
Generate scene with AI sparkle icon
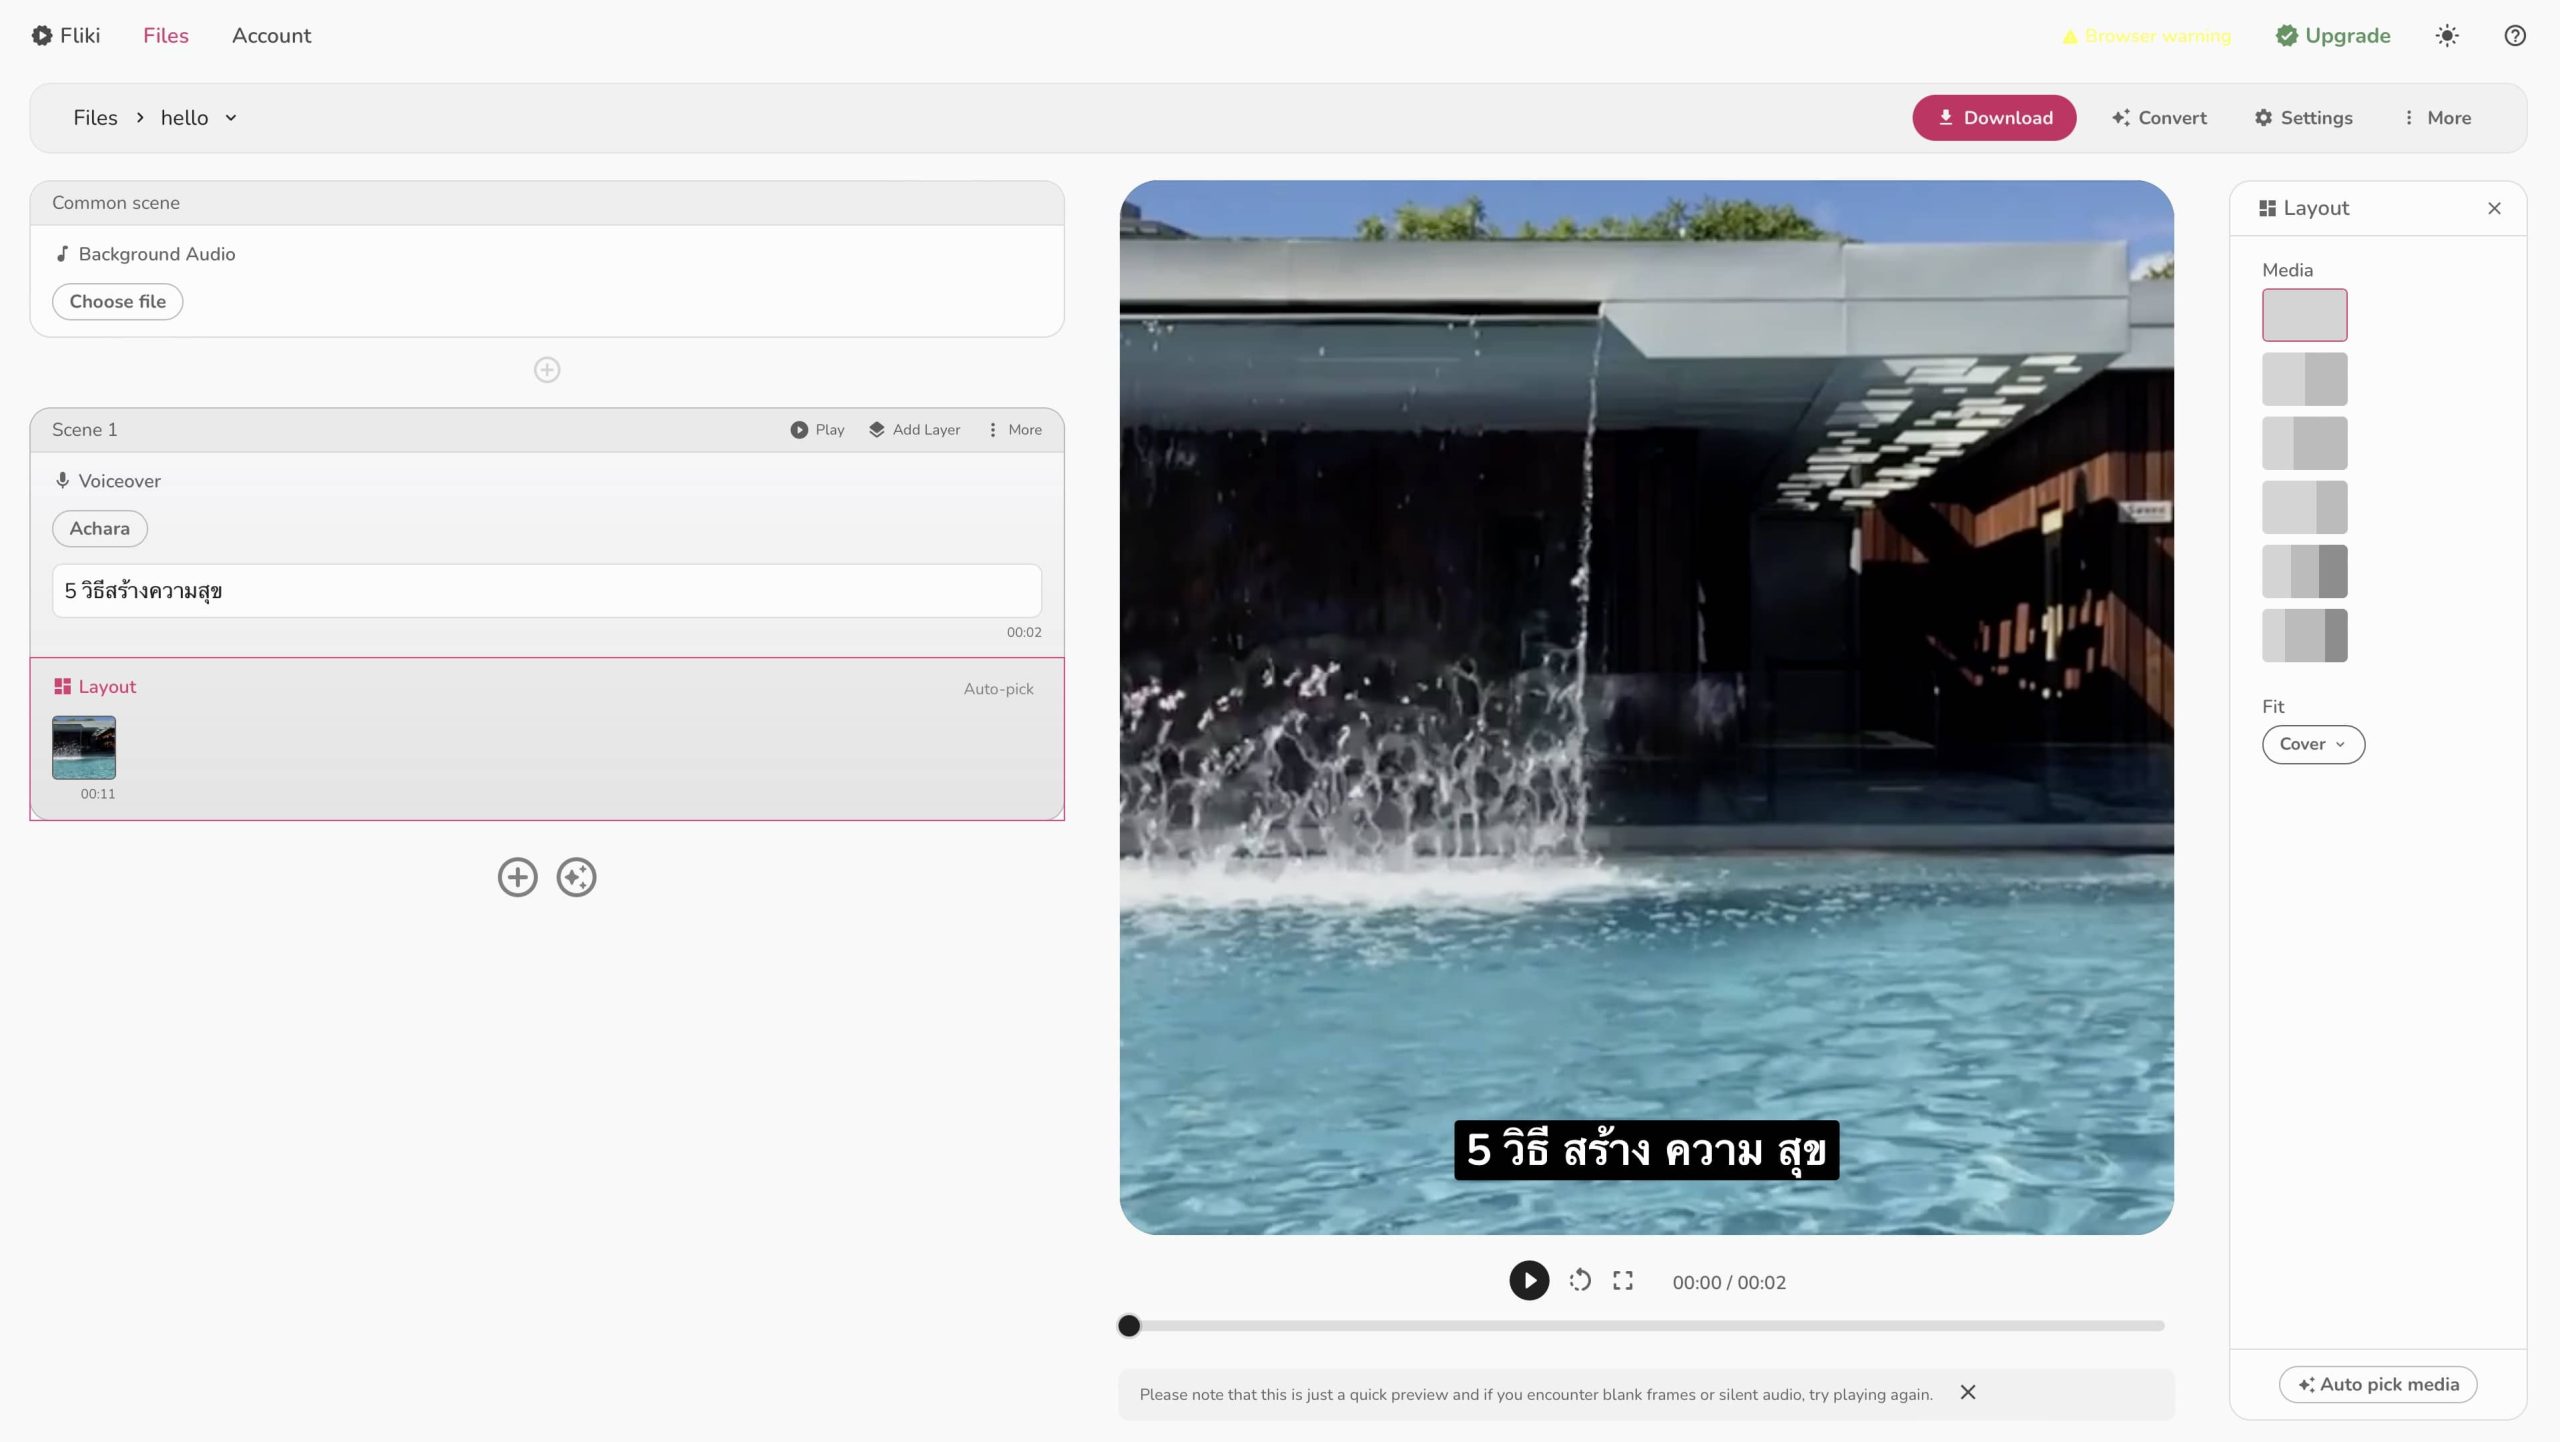[x=576, y=877]
